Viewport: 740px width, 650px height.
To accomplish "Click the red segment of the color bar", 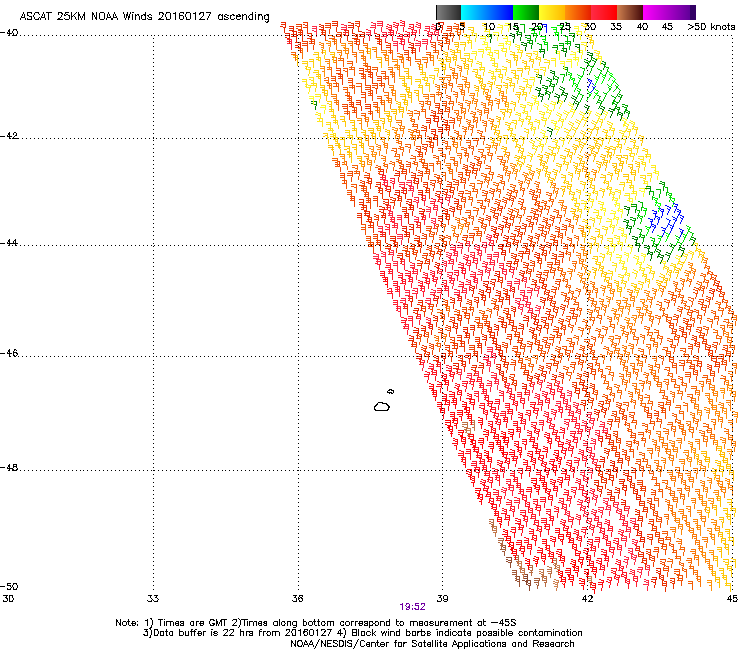I will click(x=604, y=12).
